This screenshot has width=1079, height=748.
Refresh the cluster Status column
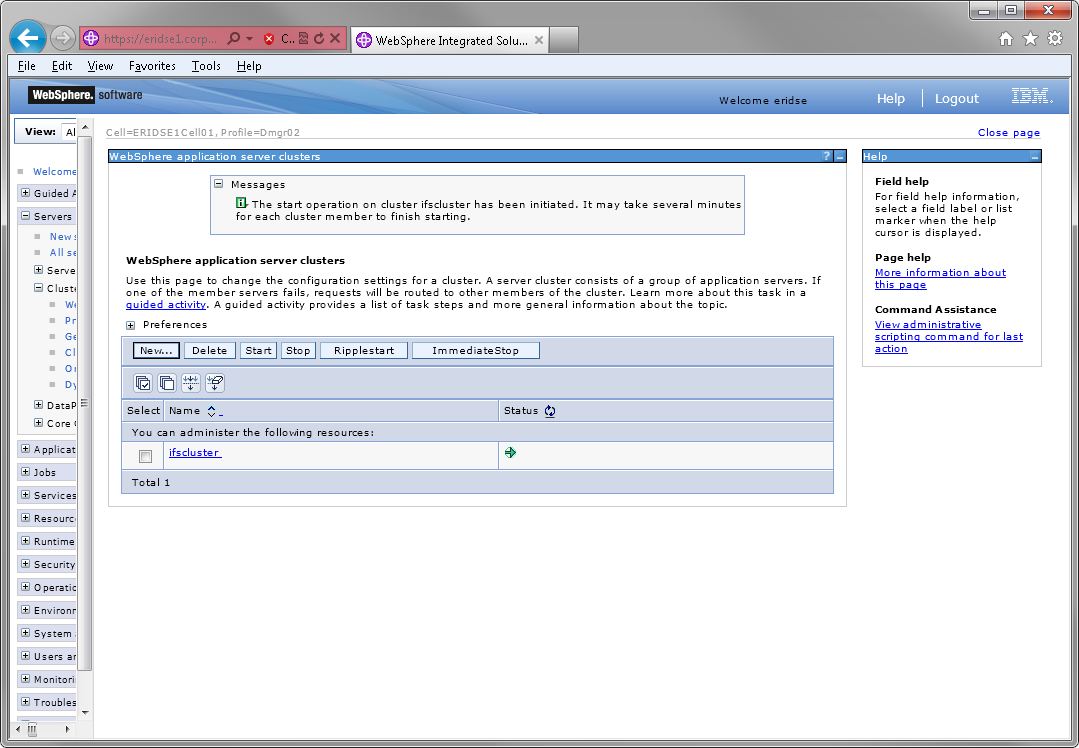(550, 411)
